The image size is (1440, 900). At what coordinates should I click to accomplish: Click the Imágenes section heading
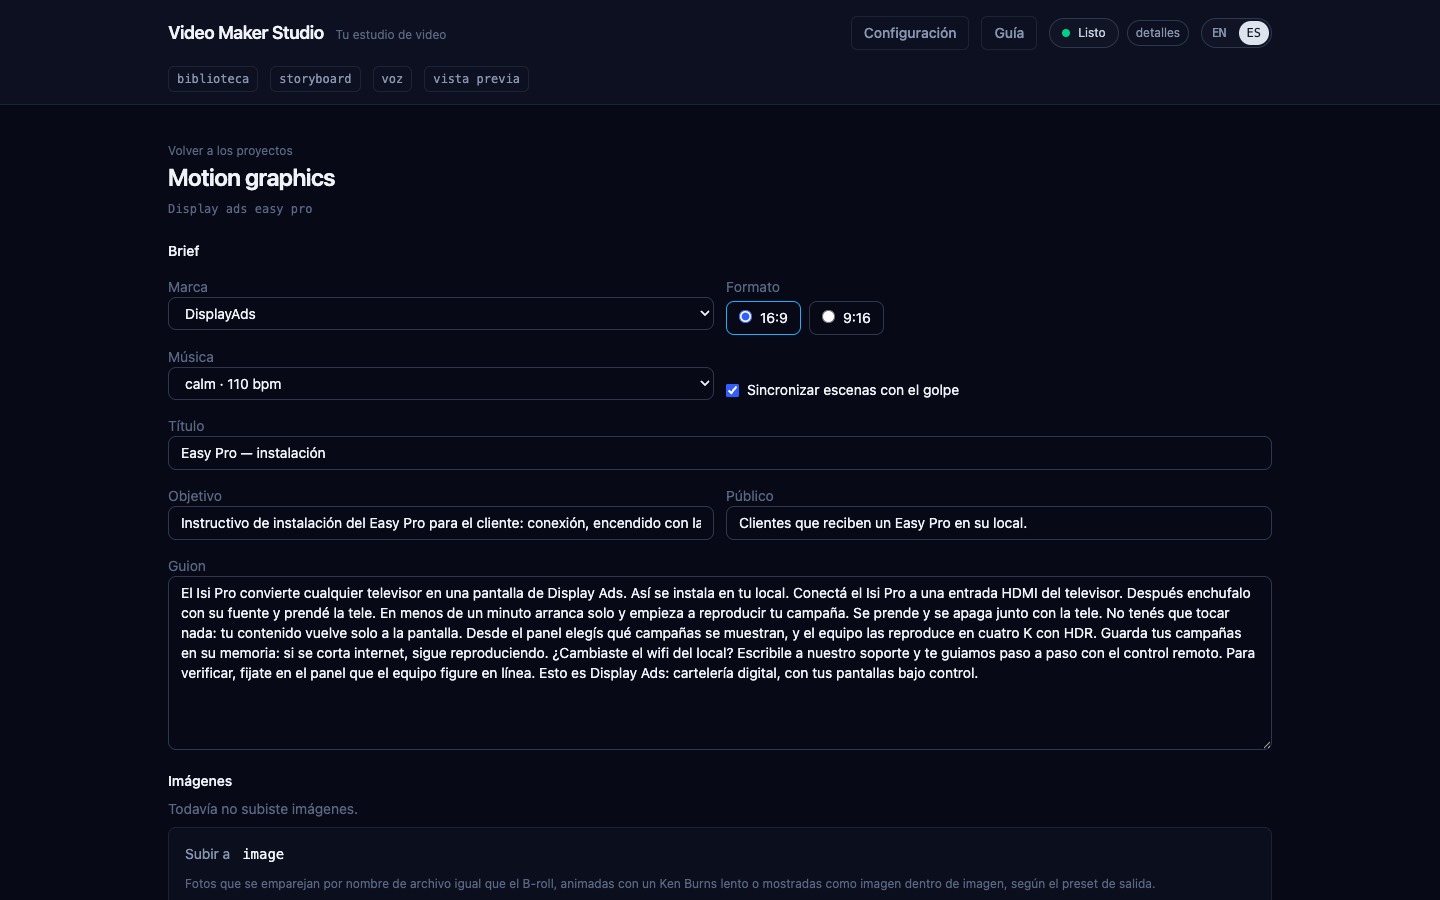tap(200, 781)
